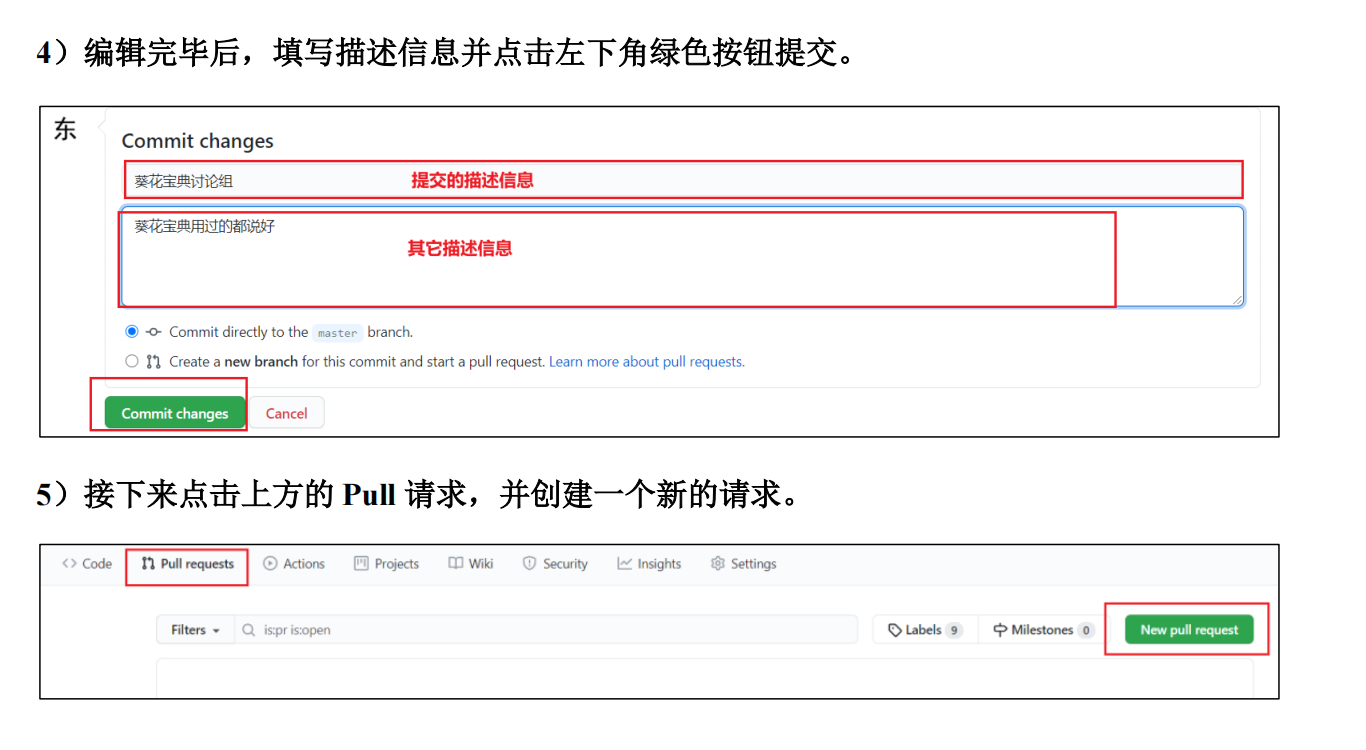Create a New pull request

coord(1189,630)
